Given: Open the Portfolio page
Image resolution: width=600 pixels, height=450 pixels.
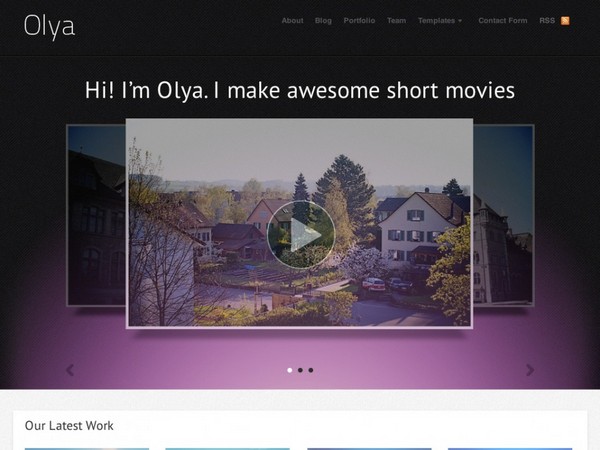Looking at the screenshot, I should pos(359,21).
